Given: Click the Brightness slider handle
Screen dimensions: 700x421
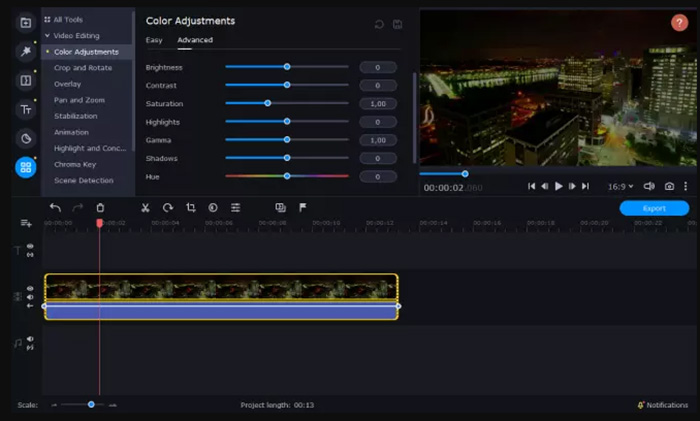Looking at the screenshot, I should [287, 67].
